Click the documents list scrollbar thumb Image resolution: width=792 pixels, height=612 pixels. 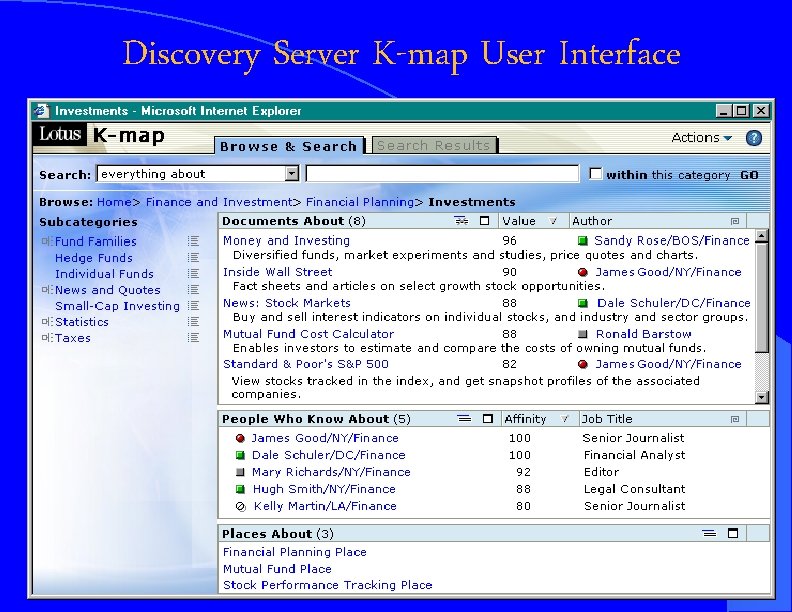tap(762, 297)
